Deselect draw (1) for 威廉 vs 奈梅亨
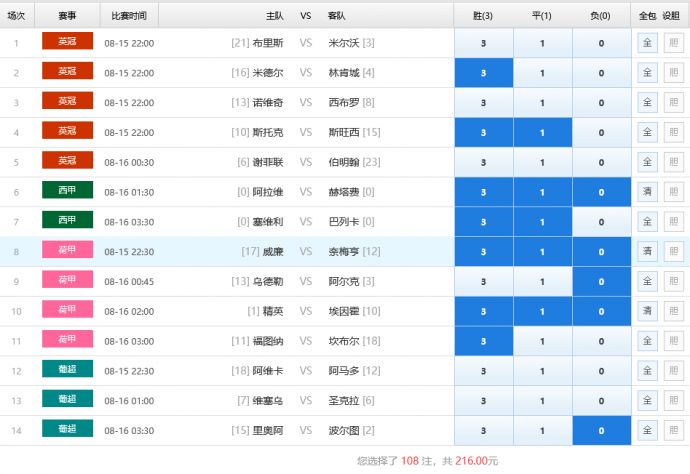Viewport: 690px width, 474px height. (x=543, y=252)
